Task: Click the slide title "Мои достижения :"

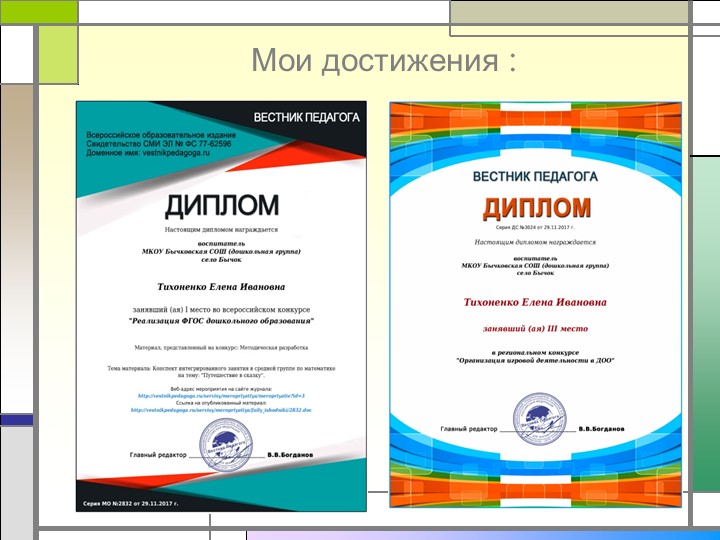Action: 384,60
